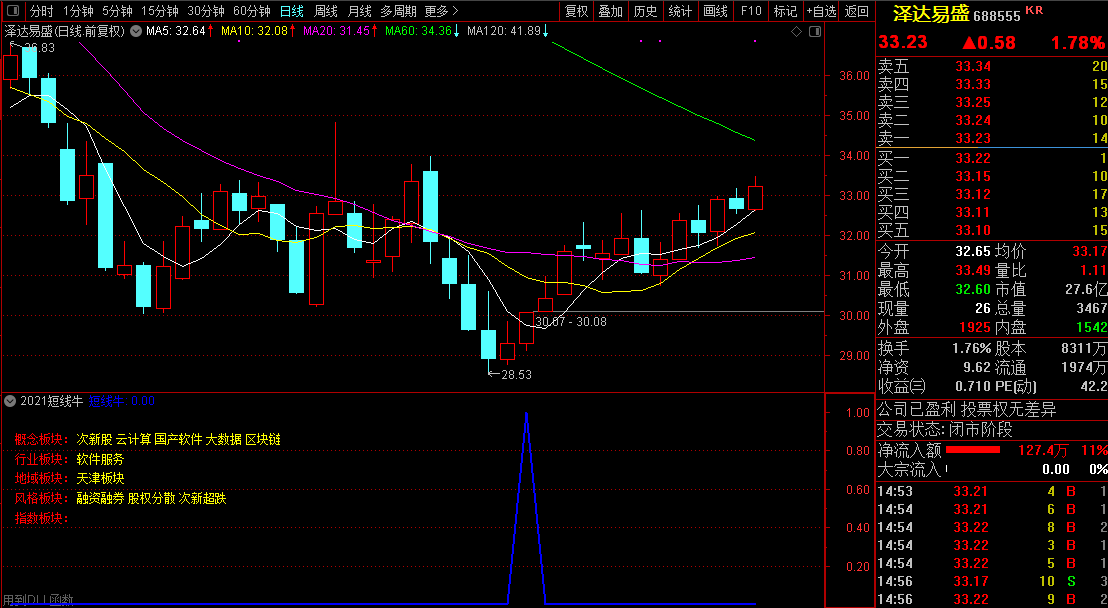The image size is (1108, 608).
Task: Click the 区块链 concept sector label
Action: pyautogui.click(x=263, y=440)
